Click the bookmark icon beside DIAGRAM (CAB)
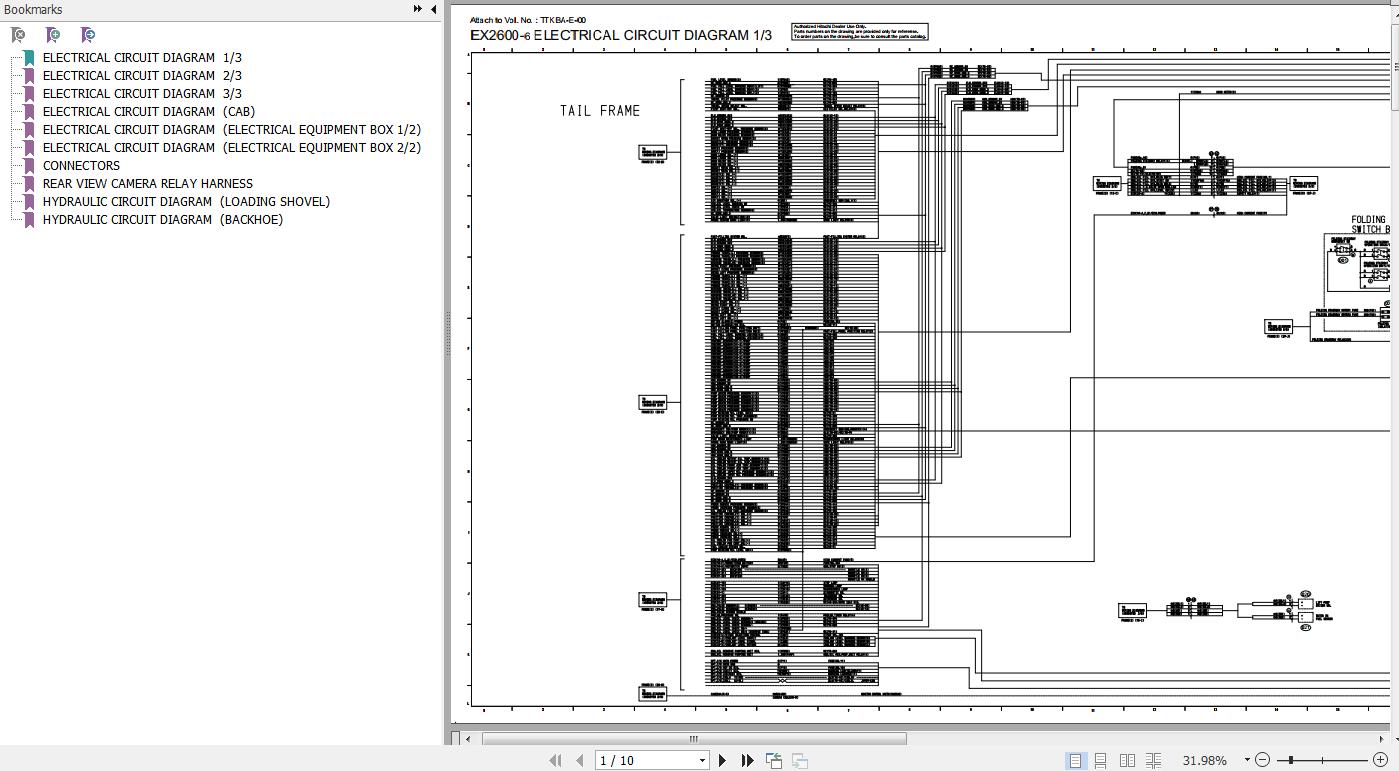The width and height of the screenshot is (1399, 771). click(29, 112)
